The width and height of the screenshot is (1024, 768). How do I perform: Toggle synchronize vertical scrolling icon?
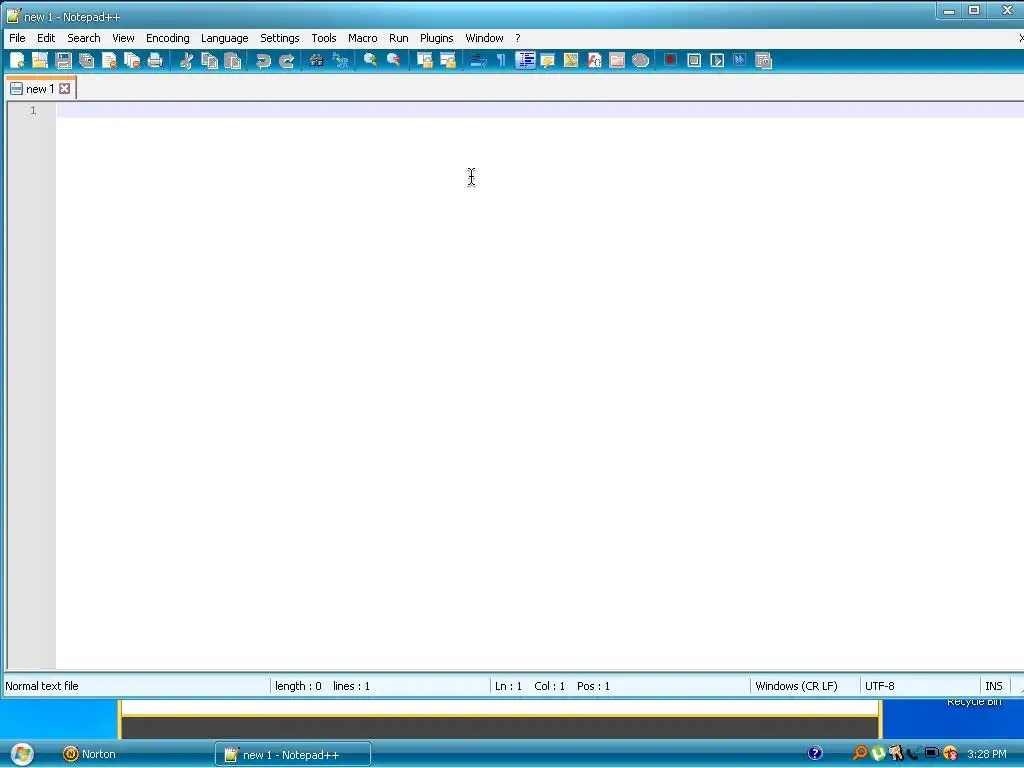(424, 61)
